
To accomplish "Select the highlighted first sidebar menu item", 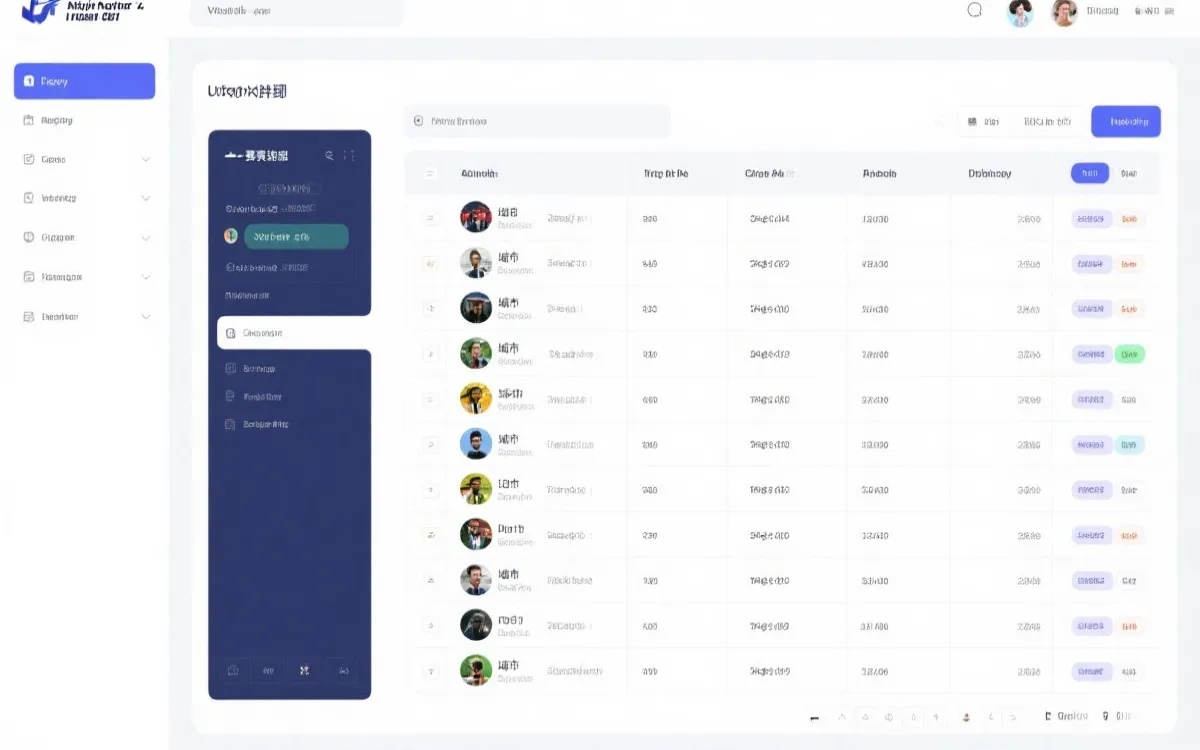I will [x=84, y=81].
